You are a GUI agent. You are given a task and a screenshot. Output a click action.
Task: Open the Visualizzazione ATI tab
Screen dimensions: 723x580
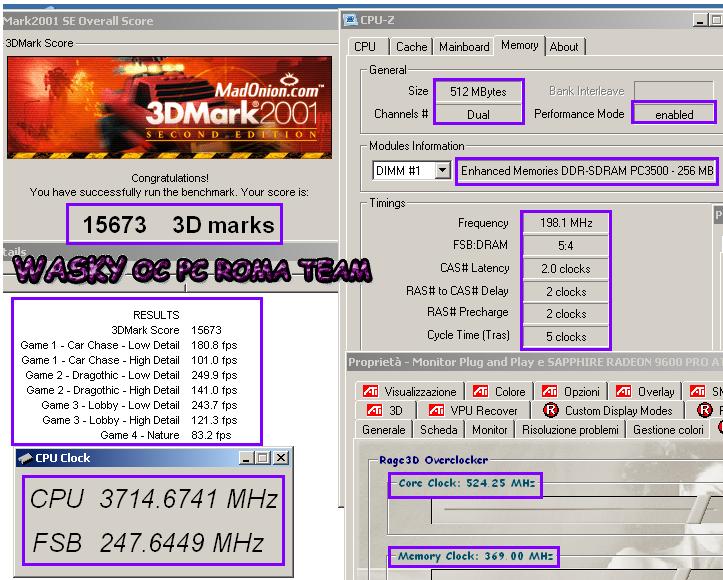[x=410, y=391]
